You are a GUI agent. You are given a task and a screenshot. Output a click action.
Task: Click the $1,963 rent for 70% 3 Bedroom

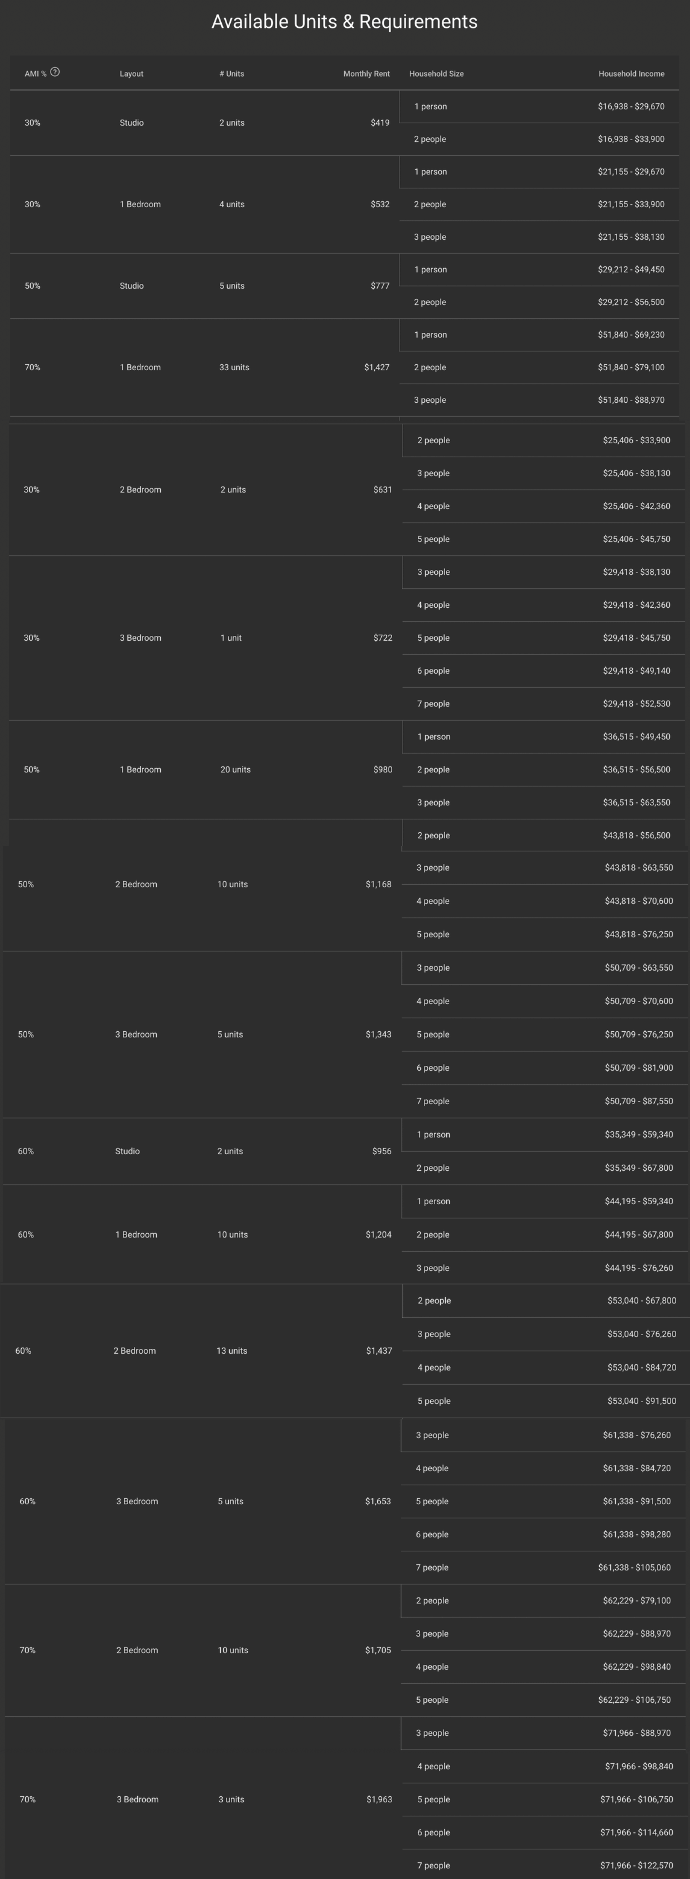click(379, 1799)
